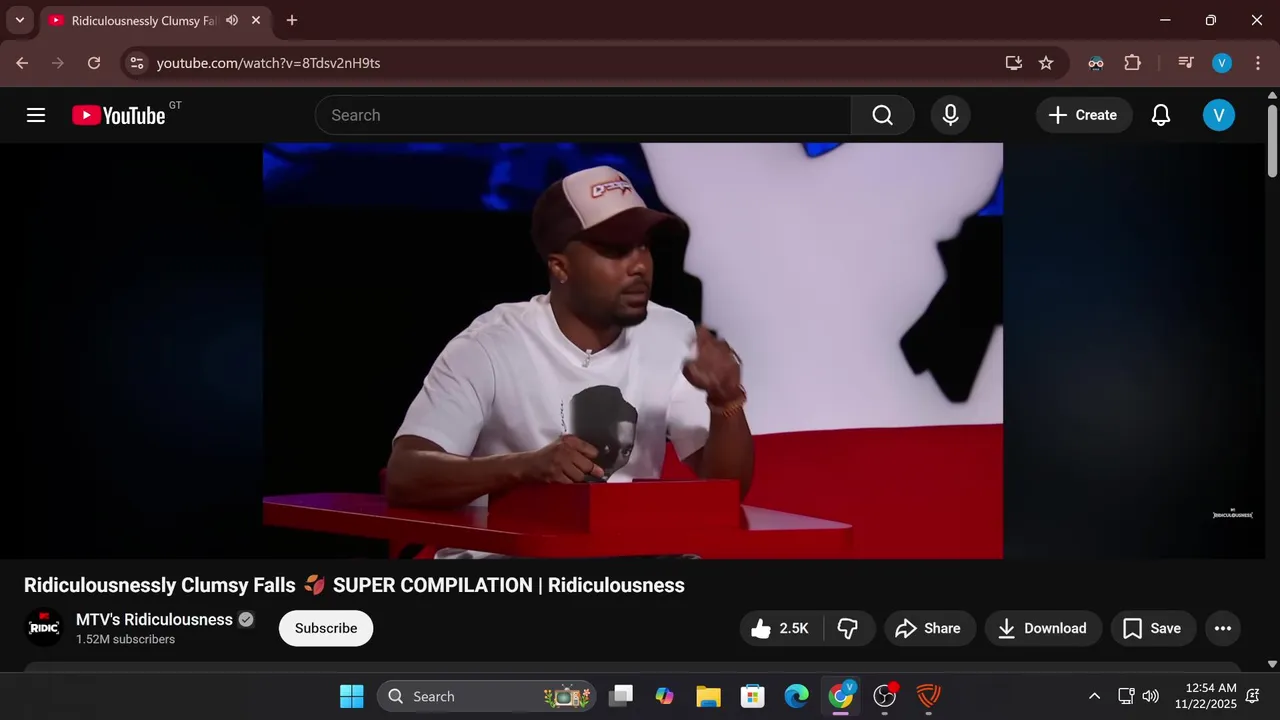Open Chrome profile V avatar
The image size is (1280, 720).
[1222, 63]
